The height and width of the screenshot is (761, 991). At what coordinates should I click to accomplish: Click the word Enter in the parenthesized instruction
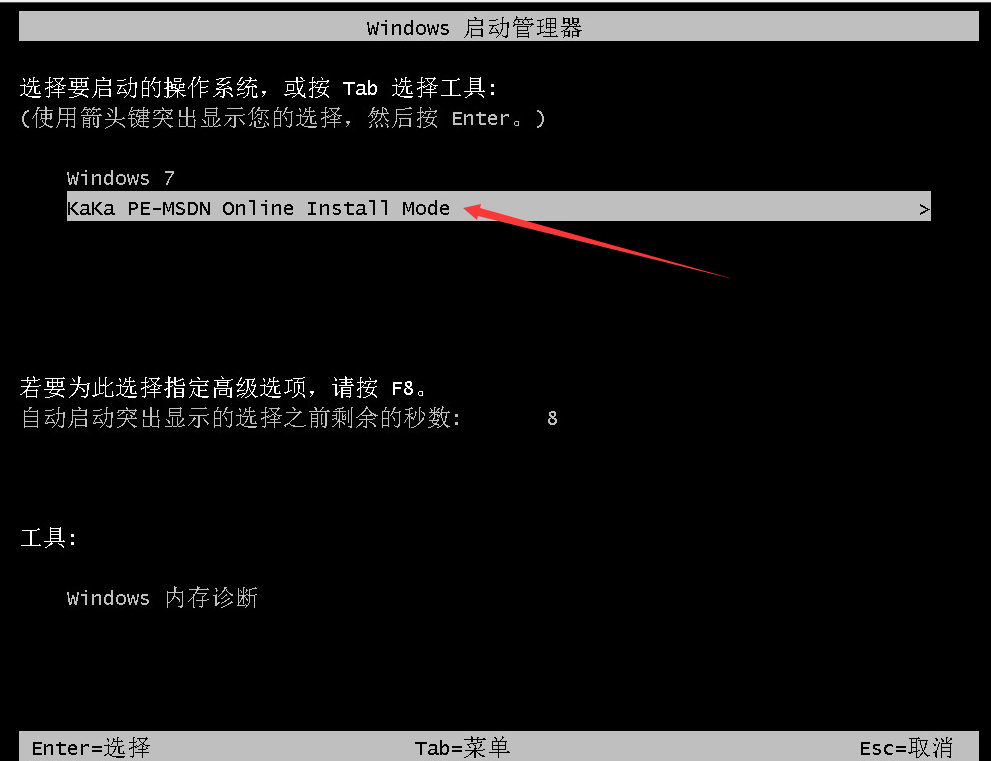(480, 118)
